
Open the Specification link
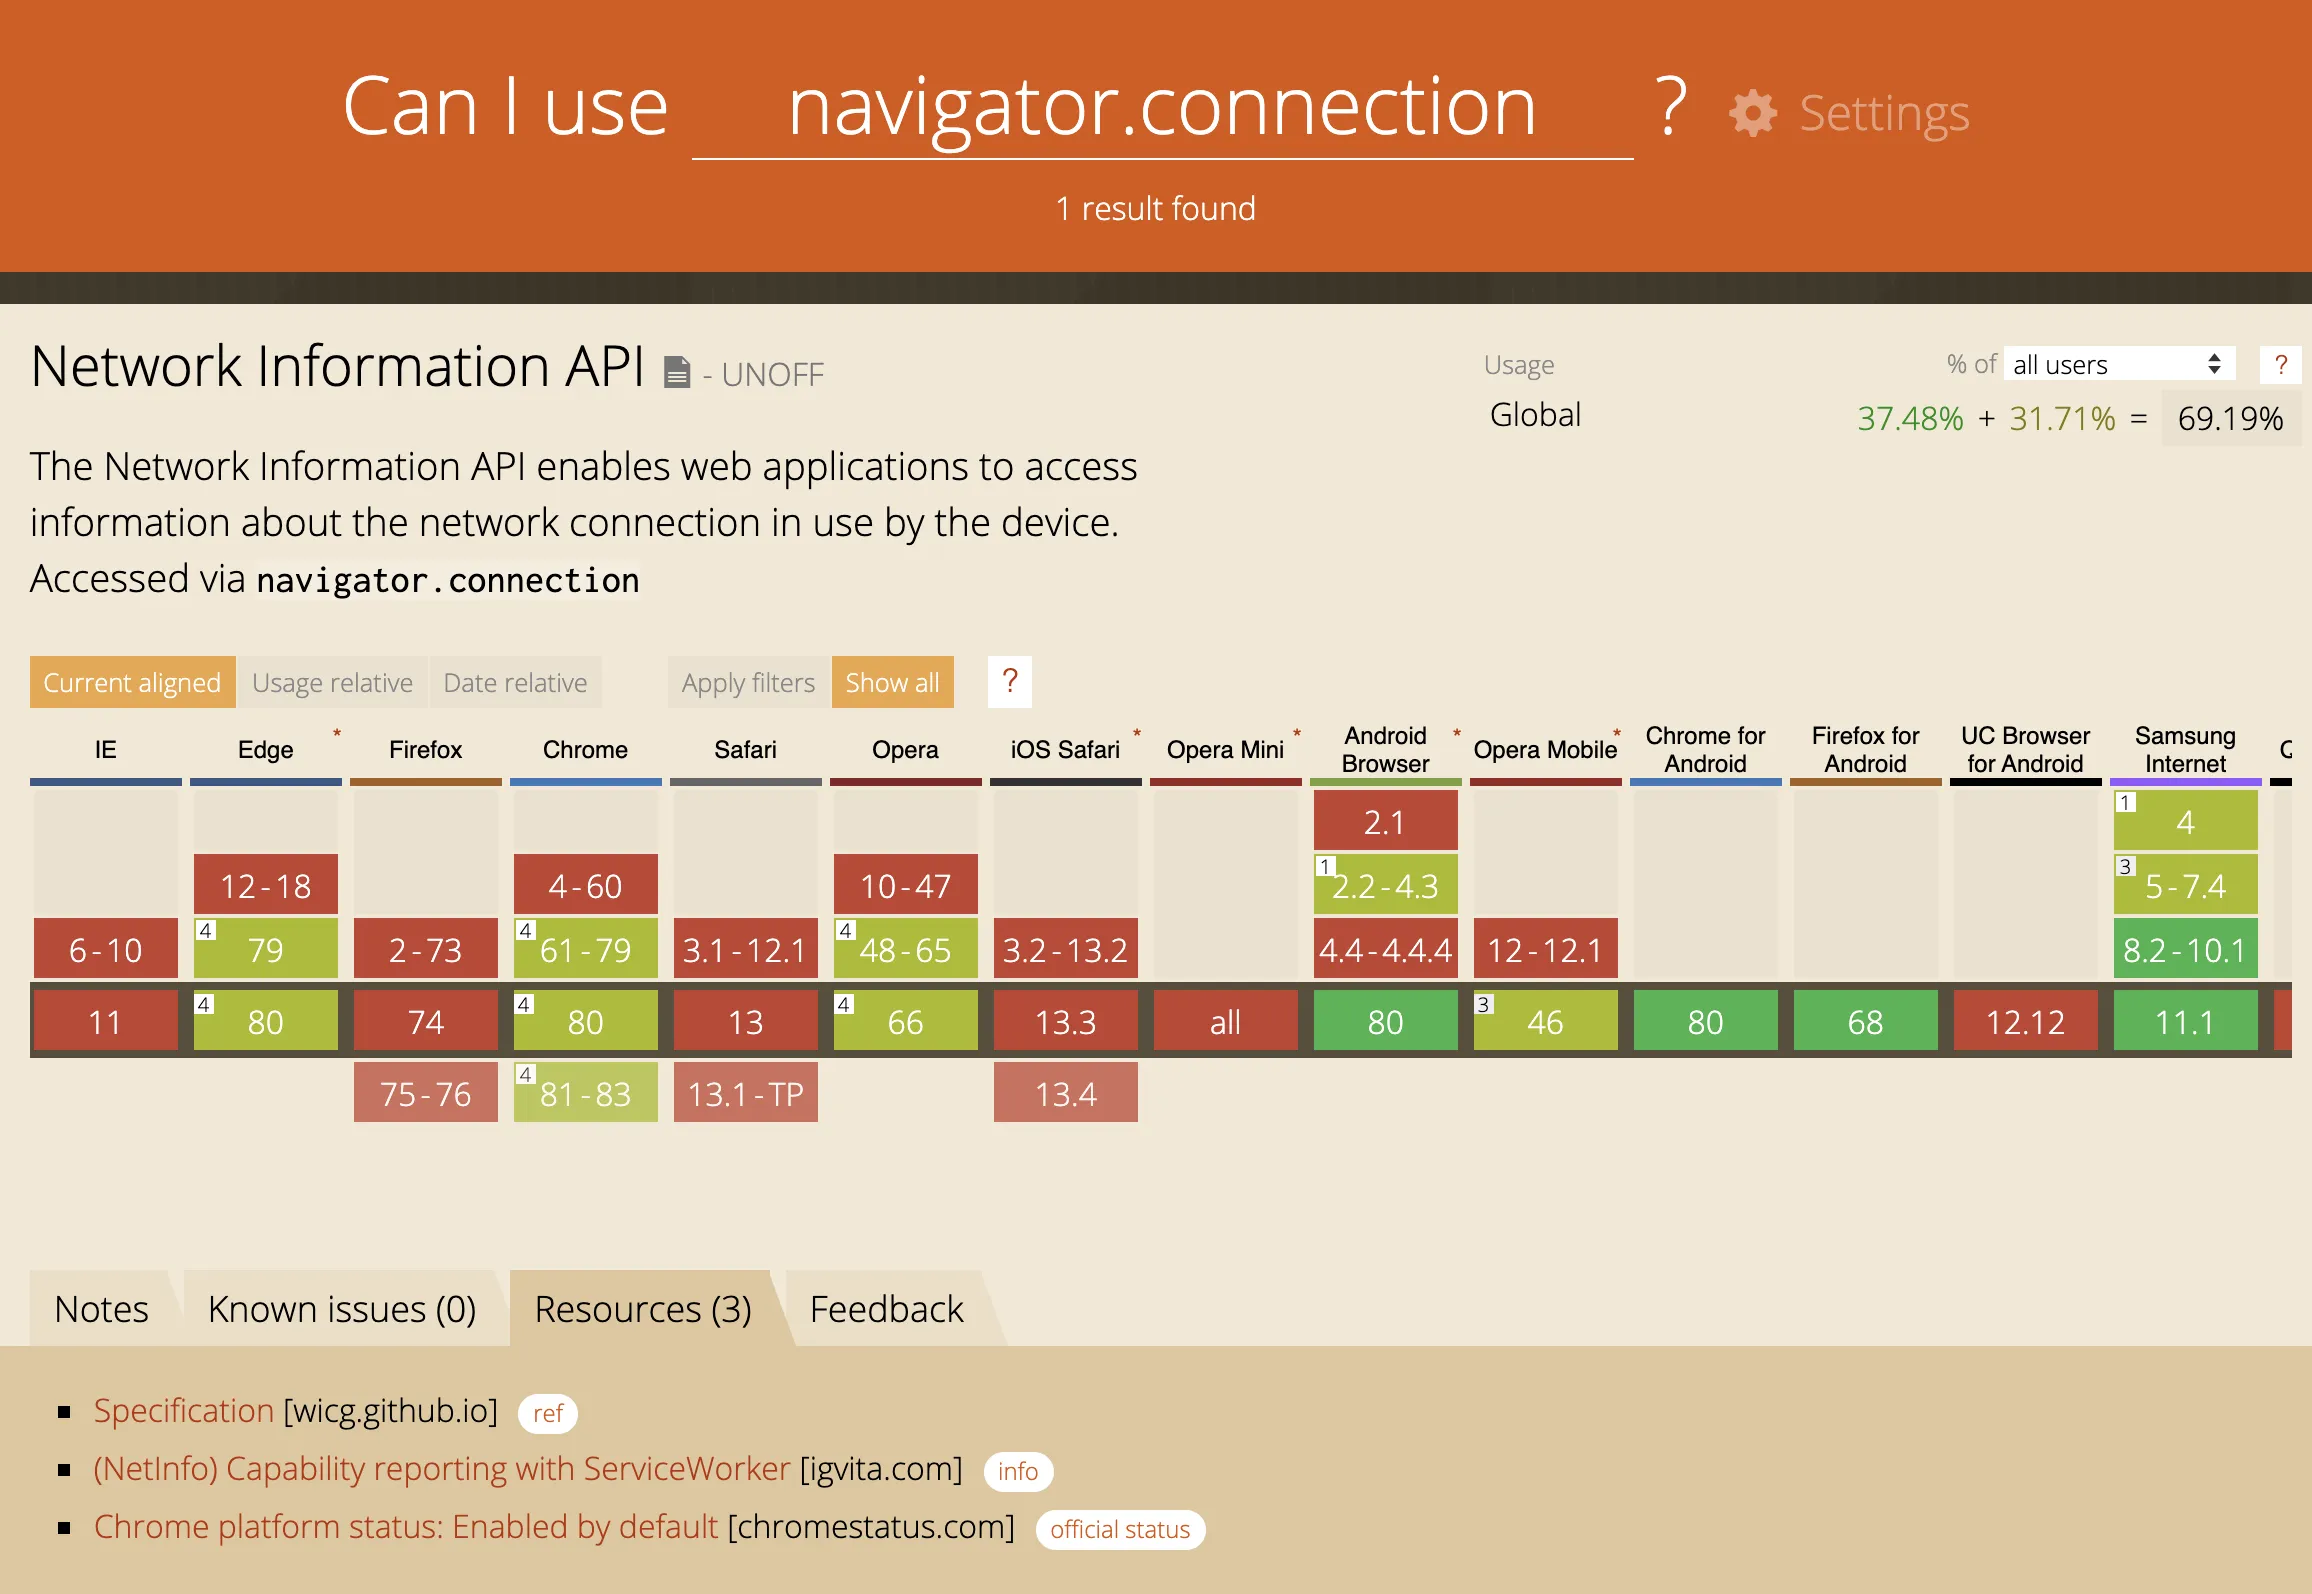(183, 1411)
